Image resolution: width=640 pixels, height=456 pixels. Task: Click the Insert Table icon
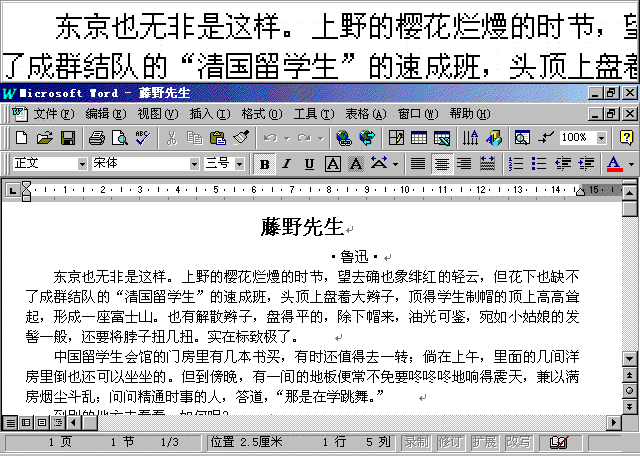[418, 137]
